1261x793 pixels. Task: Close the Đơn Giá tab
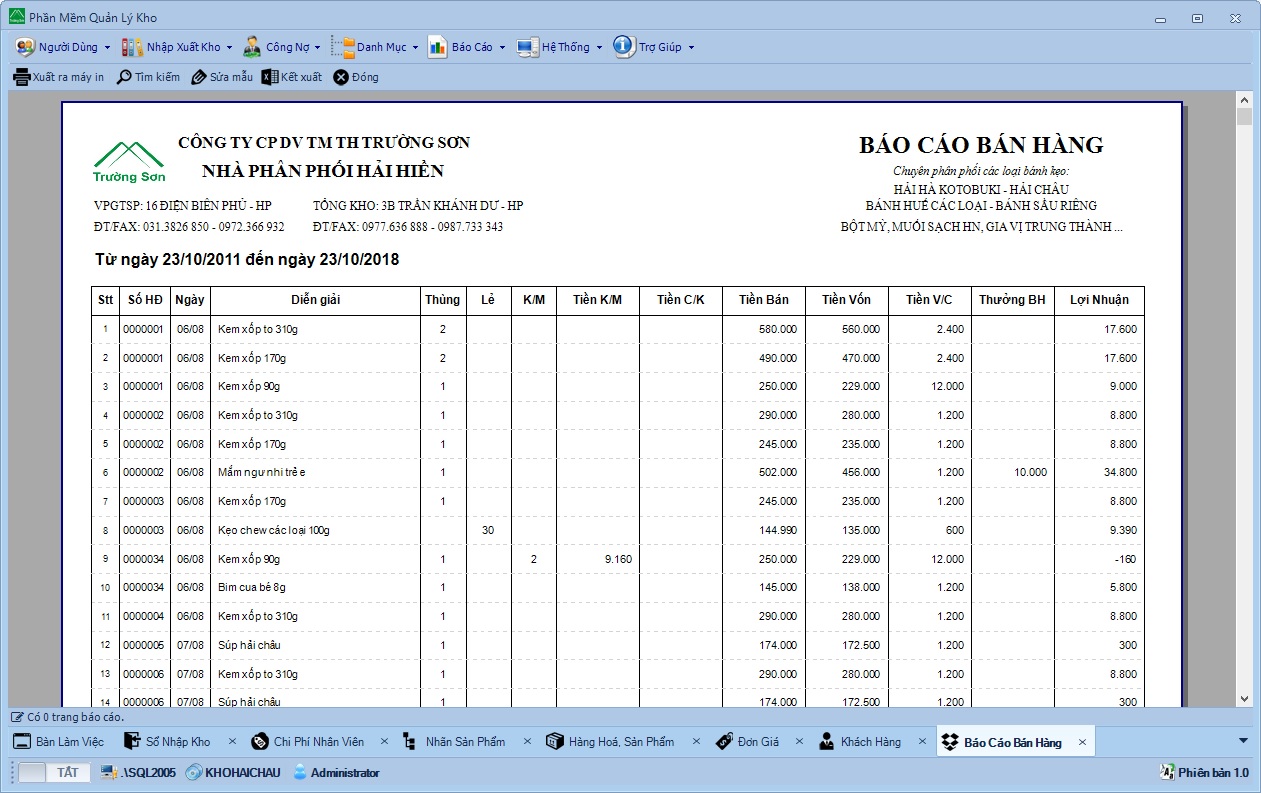pyautogui.click(x=797, y=742)
